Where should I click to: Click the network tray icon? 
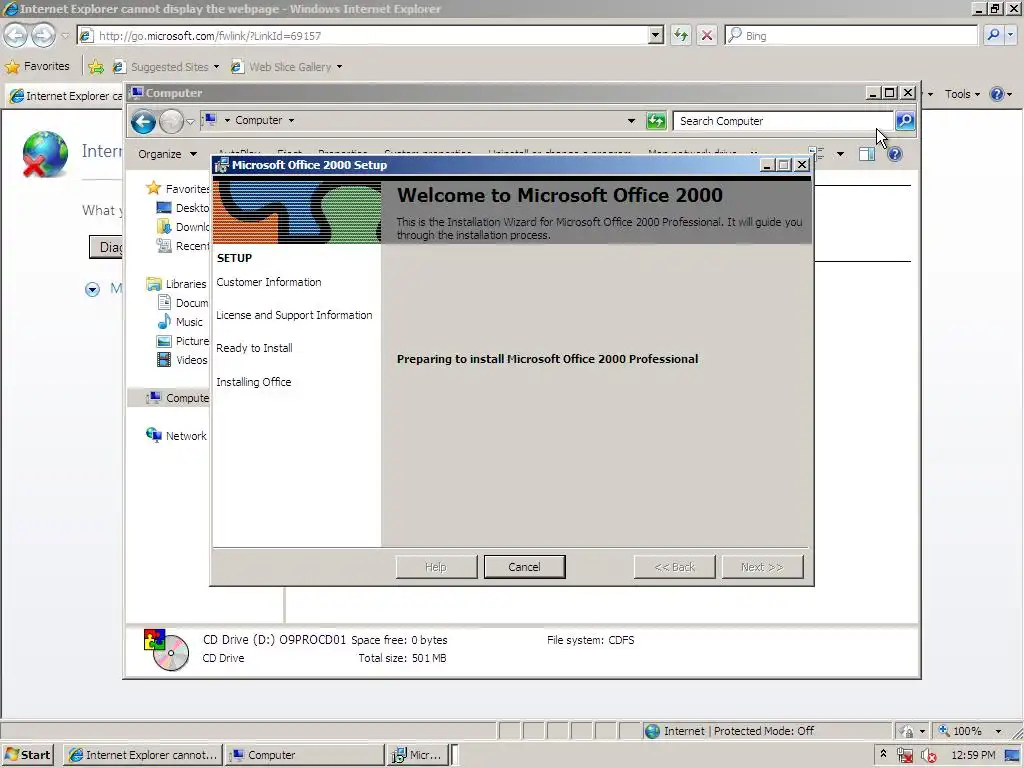click(904, 755)
